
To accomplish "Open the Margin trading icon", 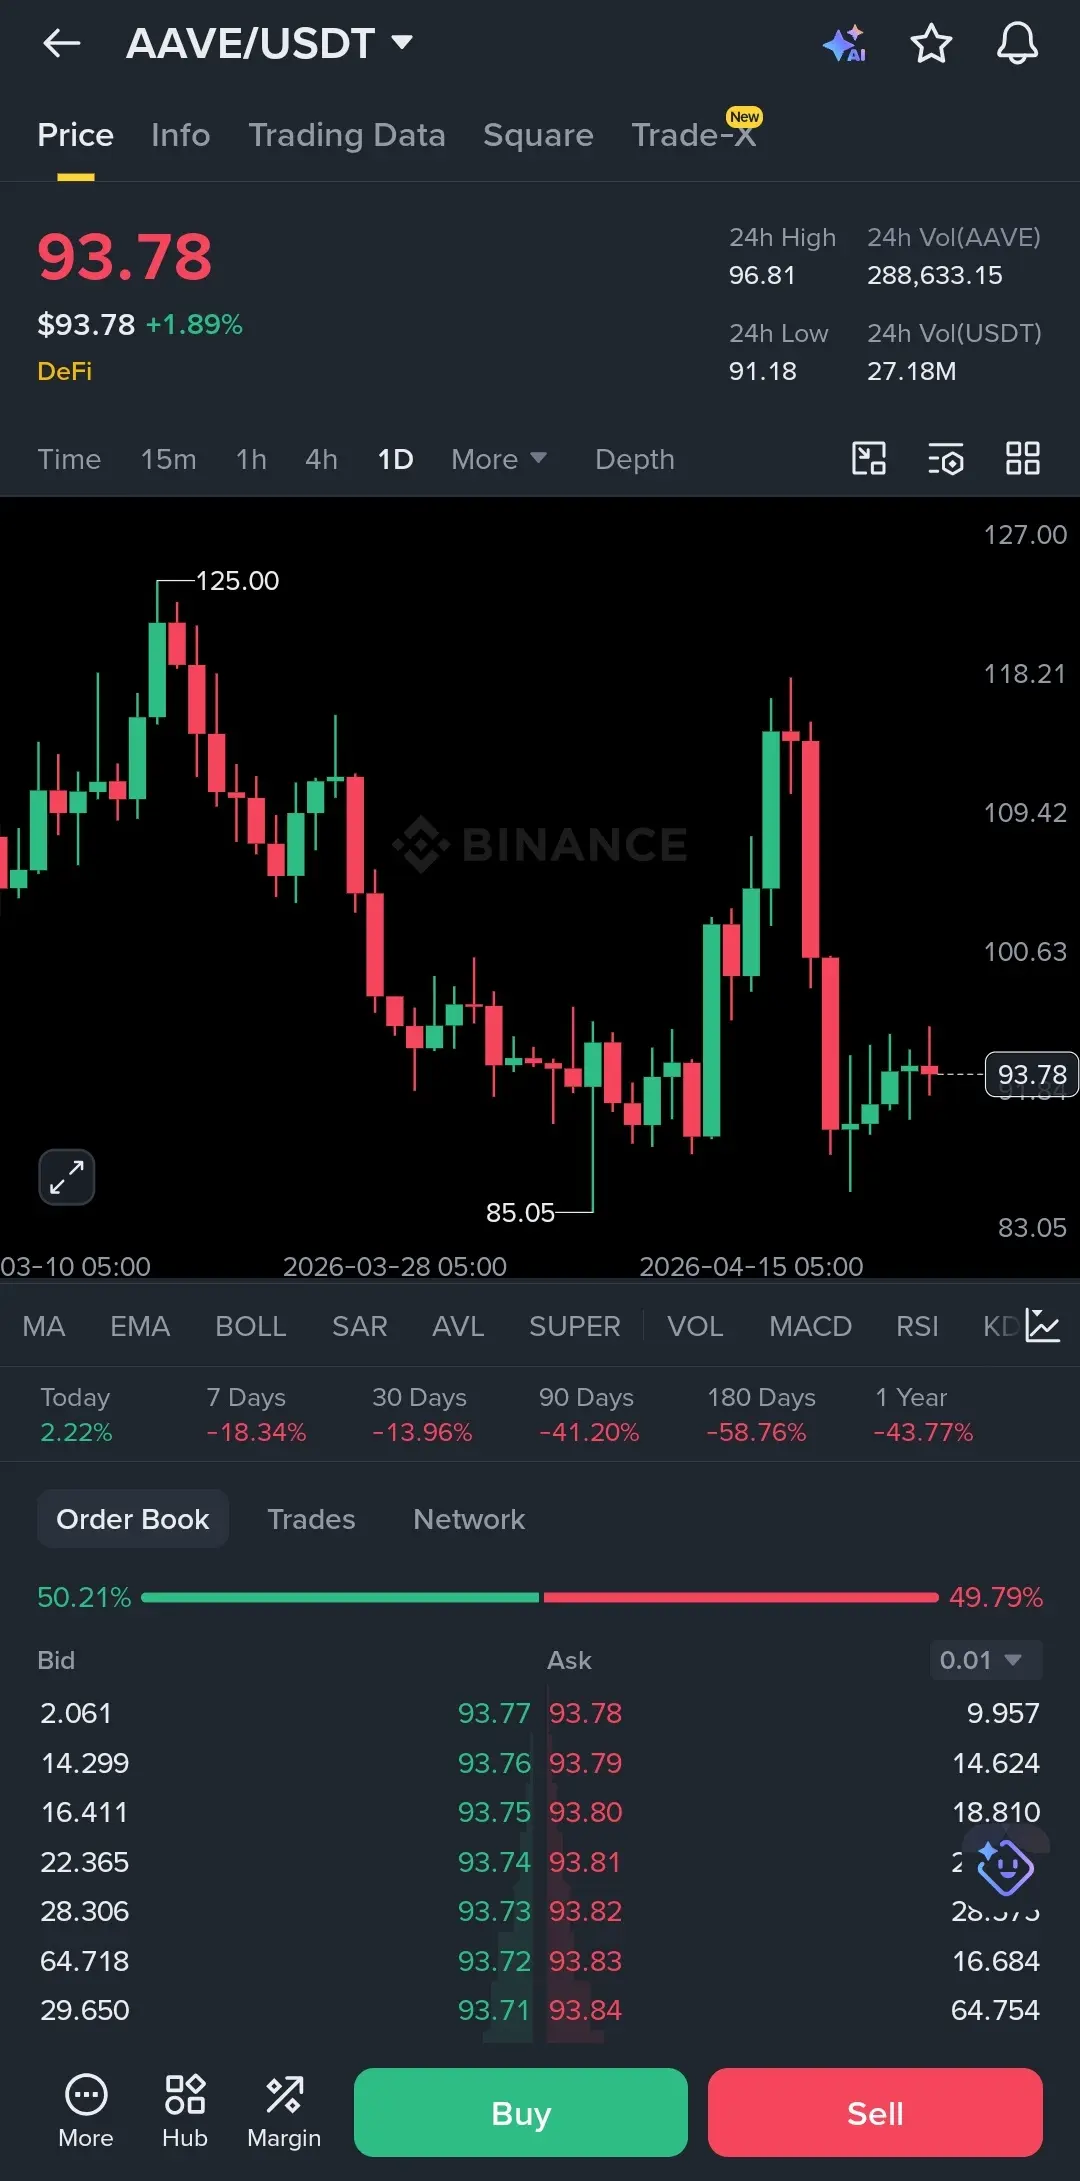I will pos(284,2112).
